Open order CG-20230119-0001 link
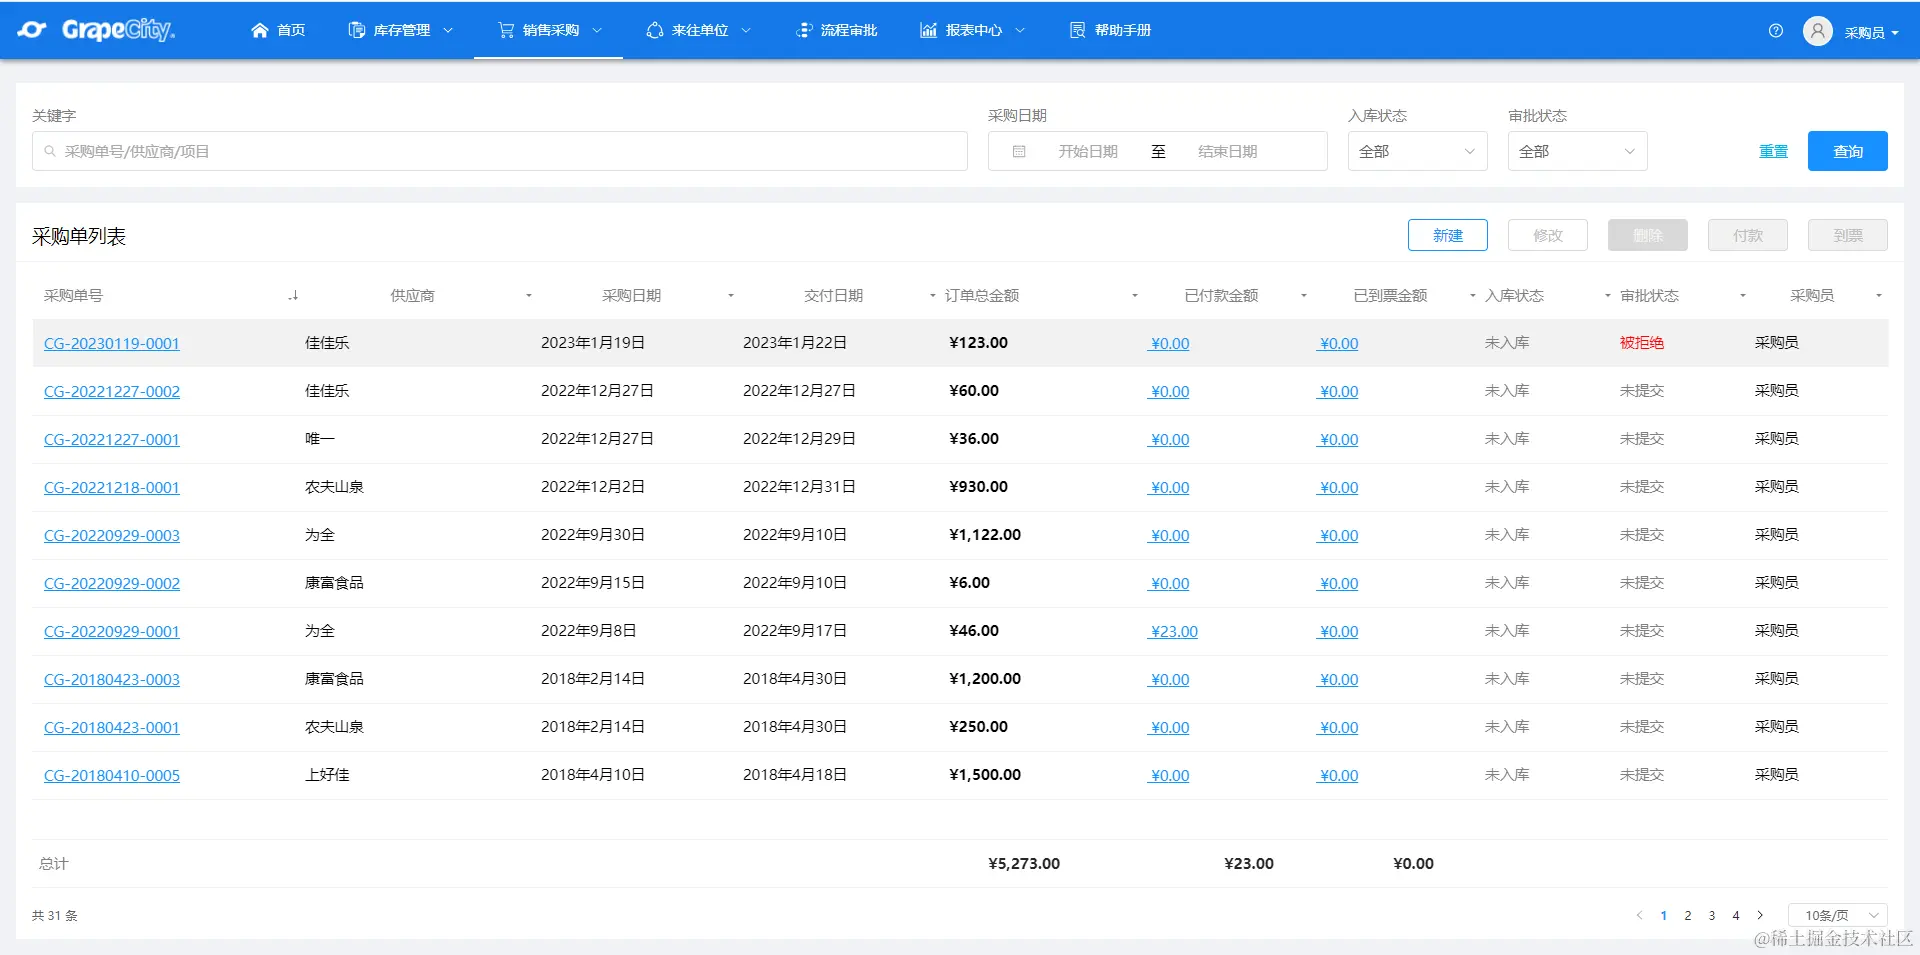Screen dimensions: 1920x955 coord(112,344)
